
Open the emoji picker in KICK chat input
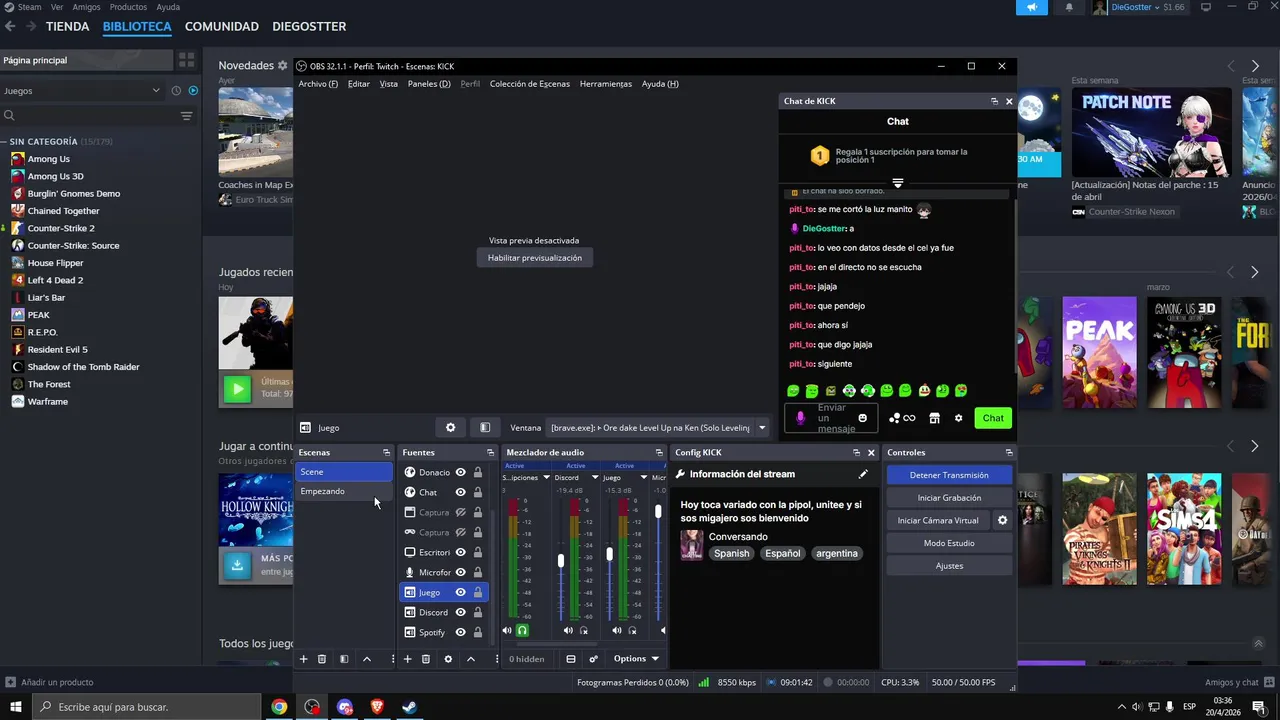tap(863, 418)
